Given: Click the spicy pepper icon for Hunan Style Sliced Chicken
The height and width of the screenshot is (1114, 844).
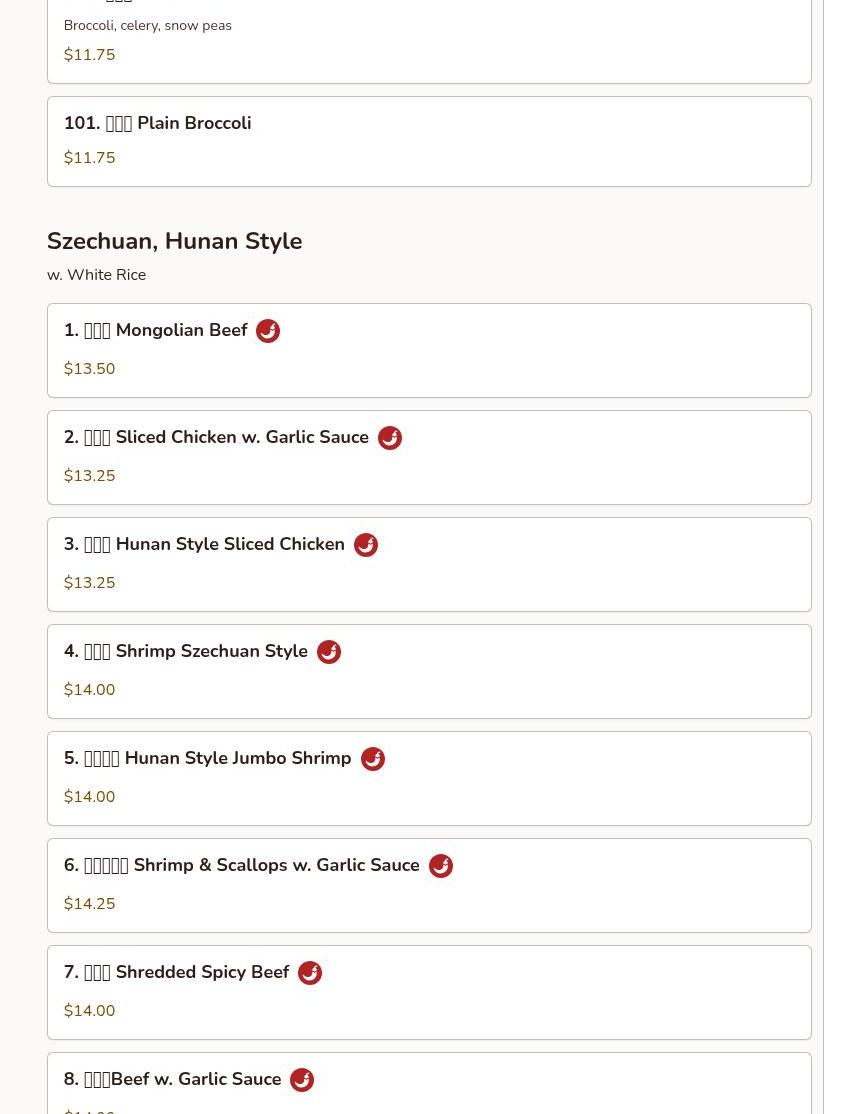Looking at the screenshot, I should 366,545.
